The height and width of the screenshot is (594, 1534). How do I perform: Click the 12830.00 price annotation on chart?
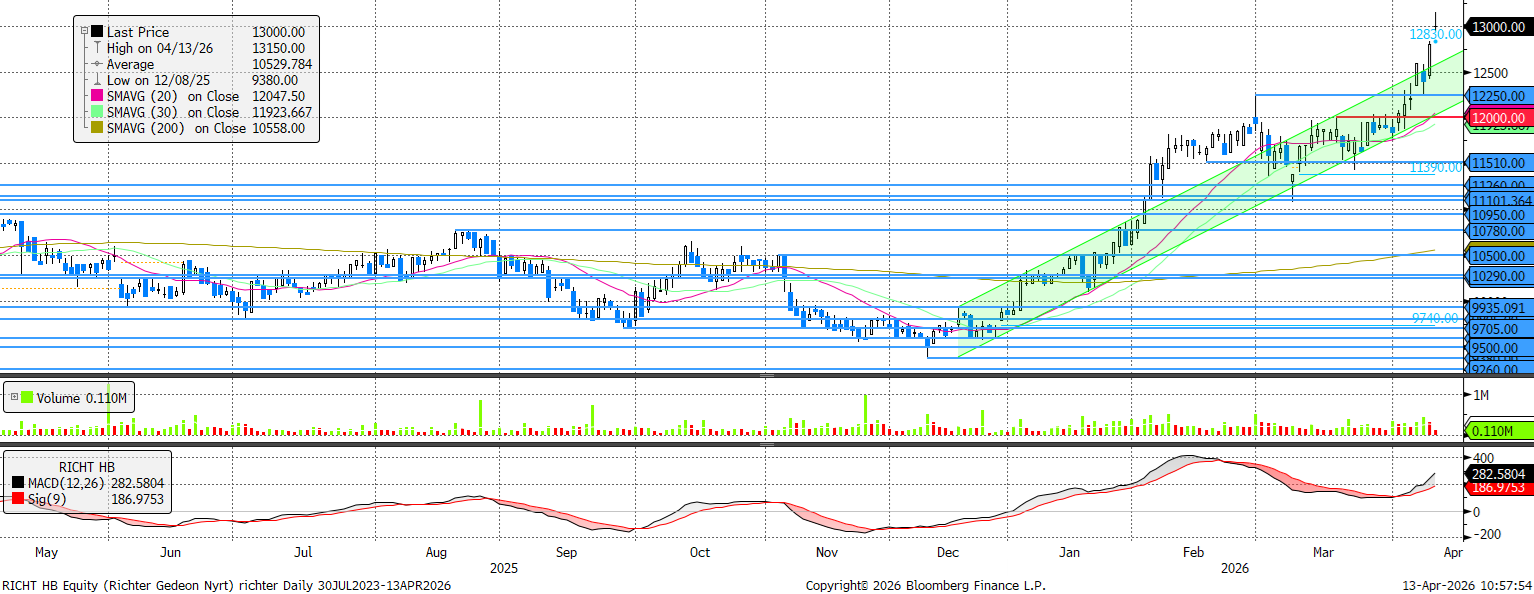pyautogui.click(x=1435, y=34)
